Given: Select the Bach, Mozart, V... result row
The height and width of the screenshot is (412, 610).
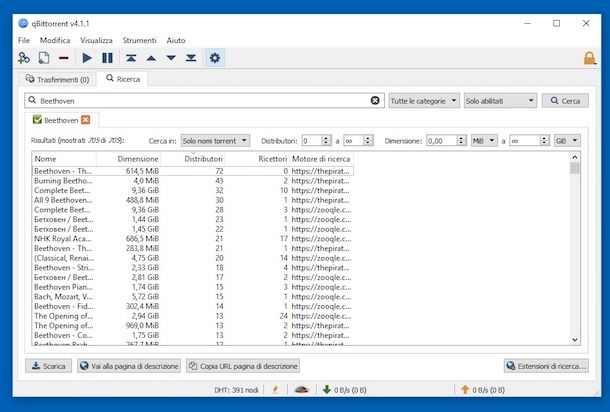Looking at the screenshot, I should [193, 297].
